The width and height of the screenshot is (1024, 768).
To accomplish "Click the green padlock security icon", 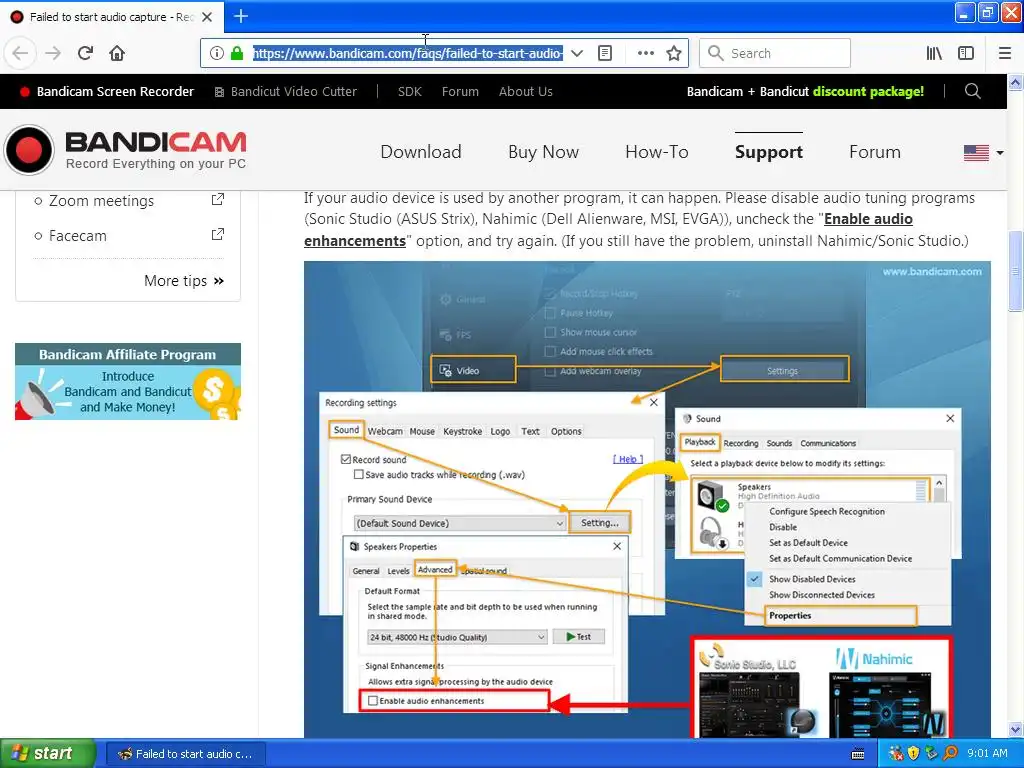I will click(237, 54).
